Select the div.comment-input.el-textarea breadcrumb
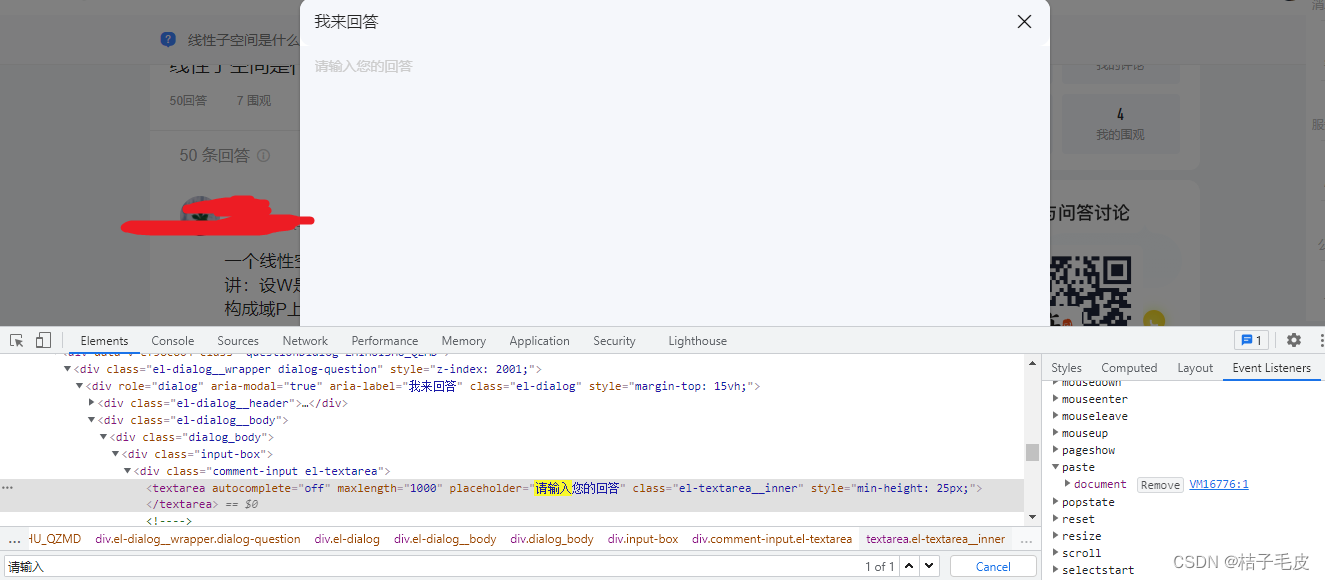 point(772,539)
